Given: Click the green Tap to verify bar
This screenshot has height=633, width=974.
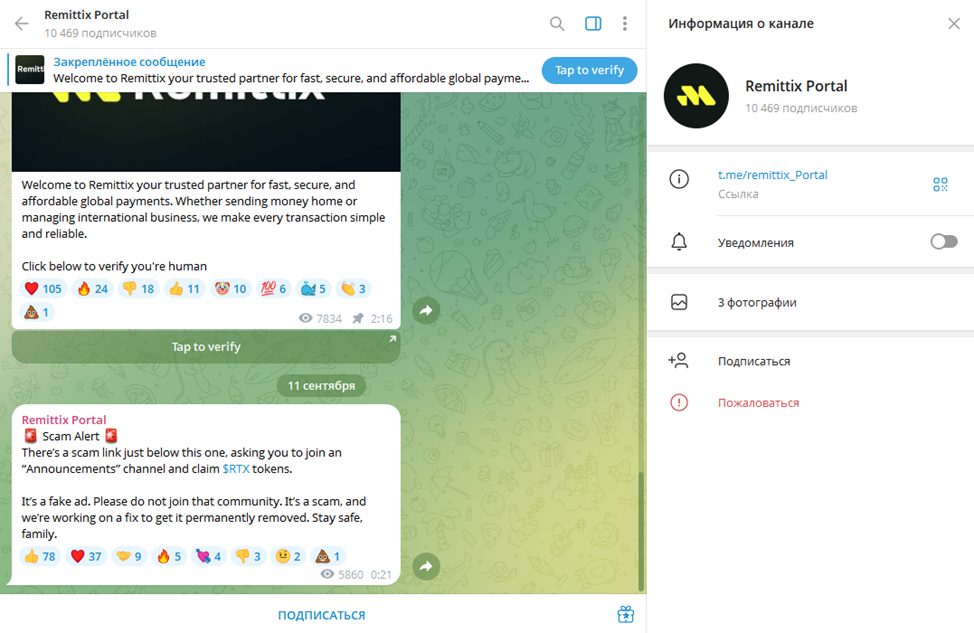Looking at the screenshot, I should [x=206, y=347].
